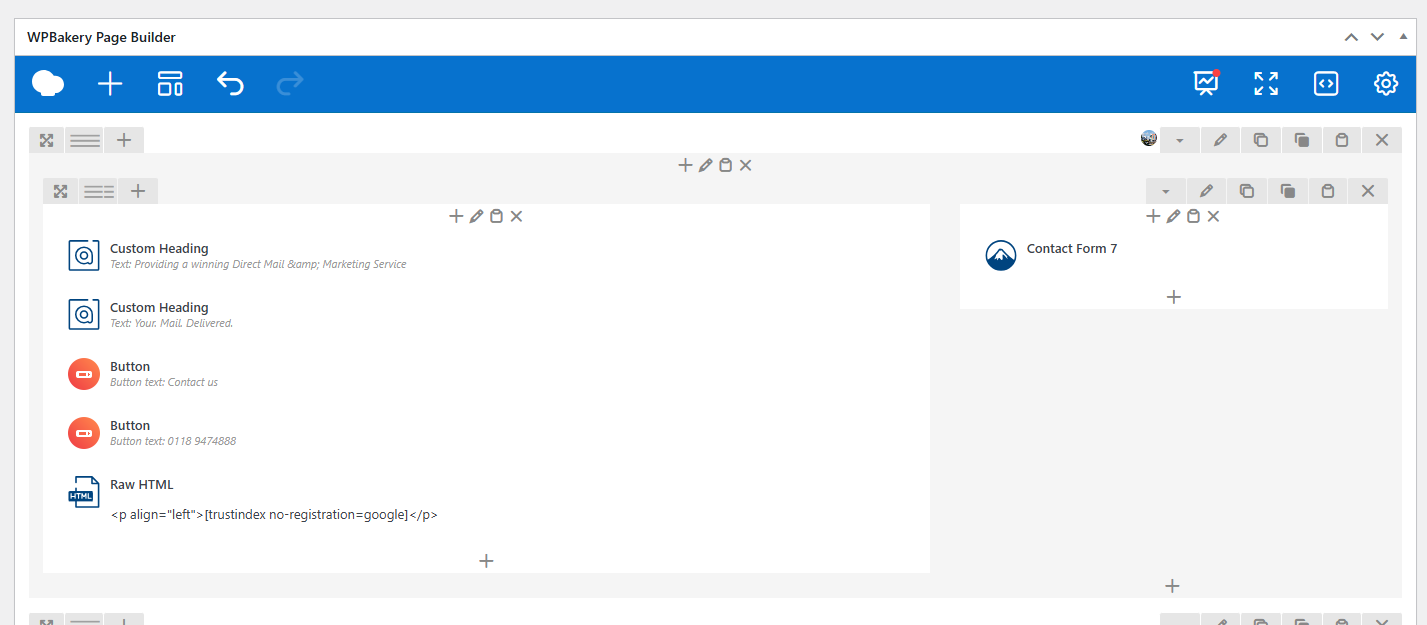Move WPBakery panel down with chevron
Image resolution: width=1427 pixels, height=625 pixels.
point(1377,37)
